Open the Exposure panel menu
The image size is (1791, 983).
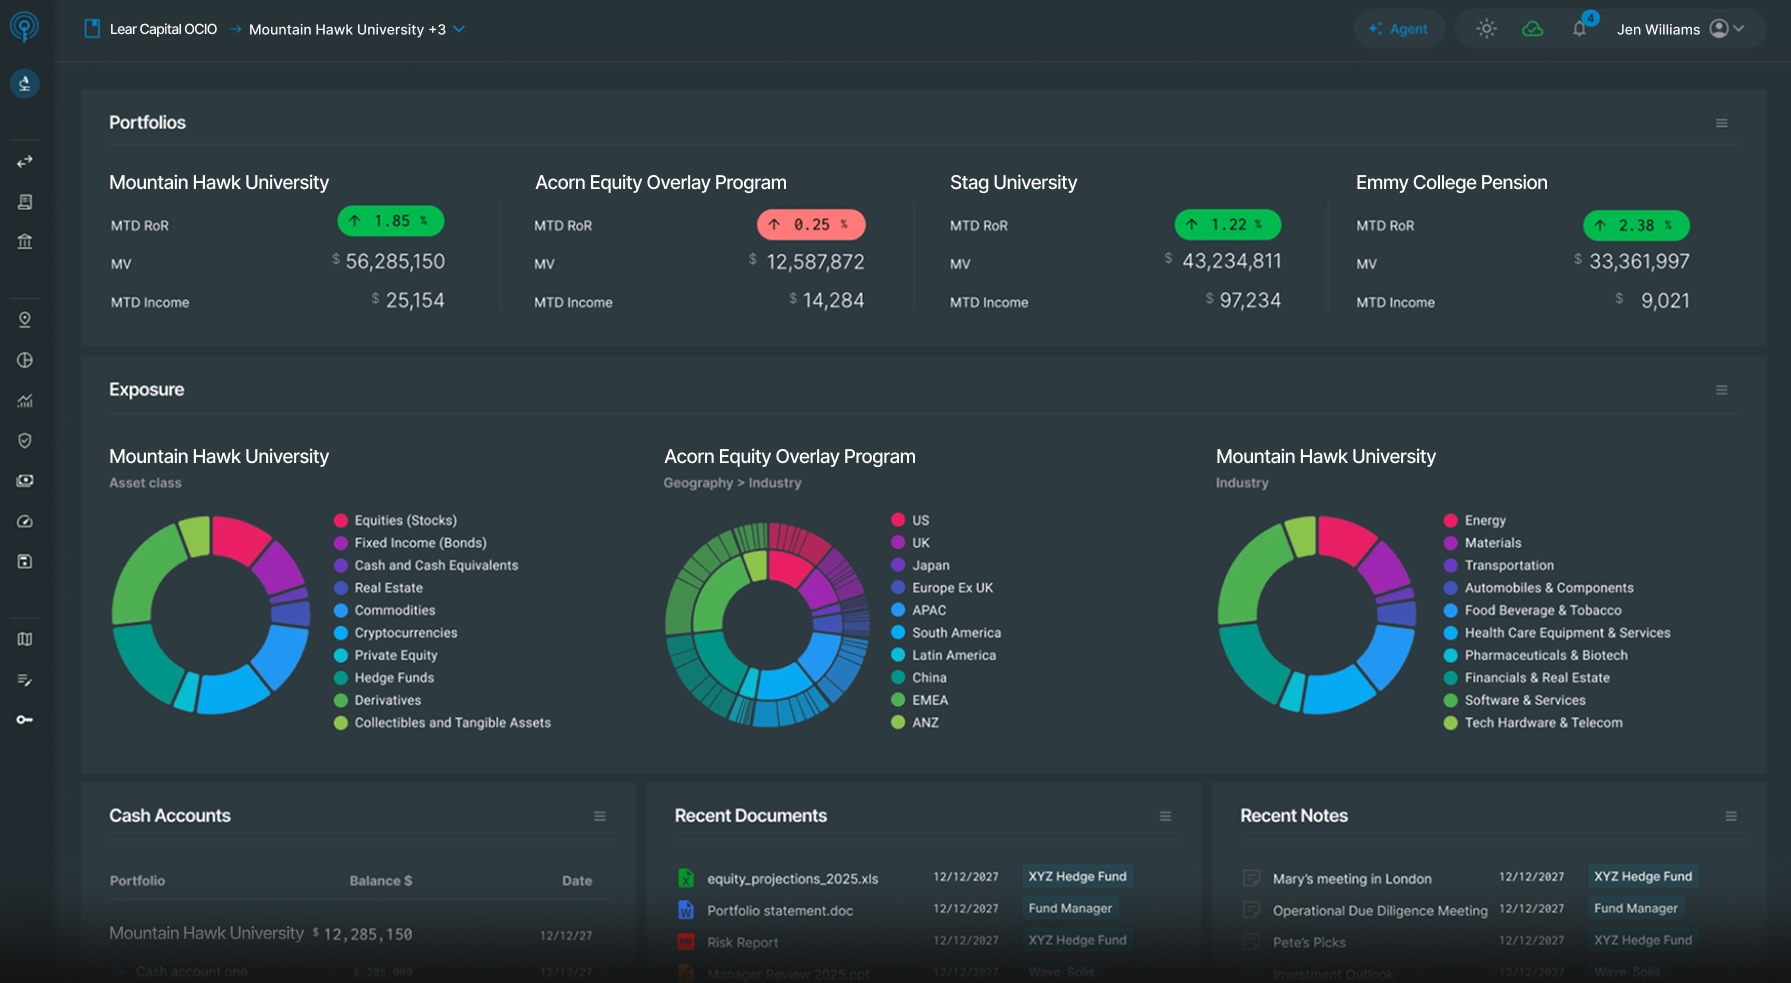click(x=1721, y=390)
